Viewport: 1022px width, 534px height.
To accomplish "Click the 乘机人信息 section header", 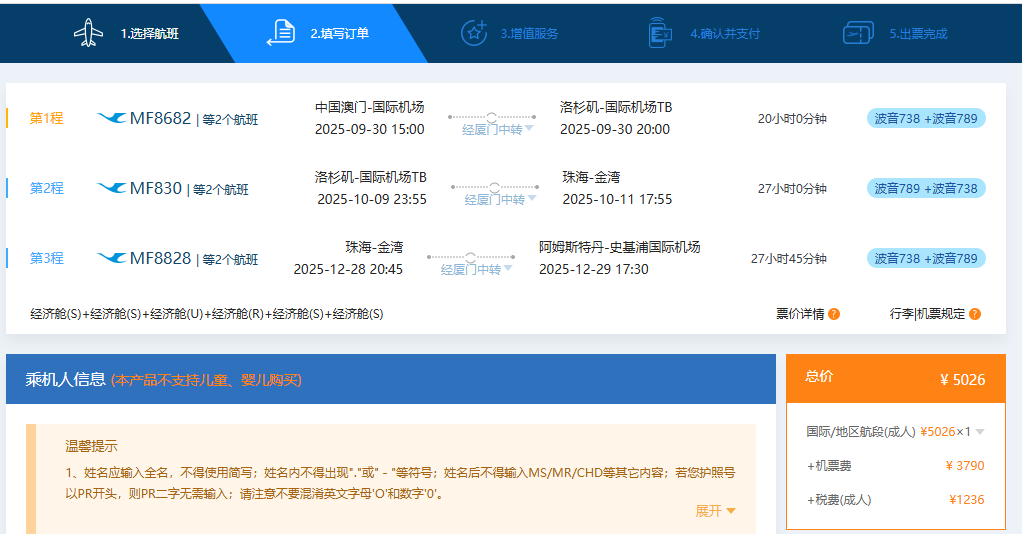I will 391,379.
